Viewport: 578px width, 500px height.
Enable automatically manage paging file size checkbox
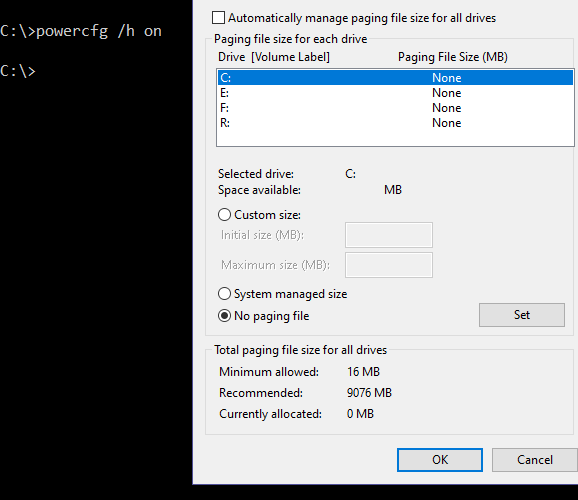(x=218, y=18)
